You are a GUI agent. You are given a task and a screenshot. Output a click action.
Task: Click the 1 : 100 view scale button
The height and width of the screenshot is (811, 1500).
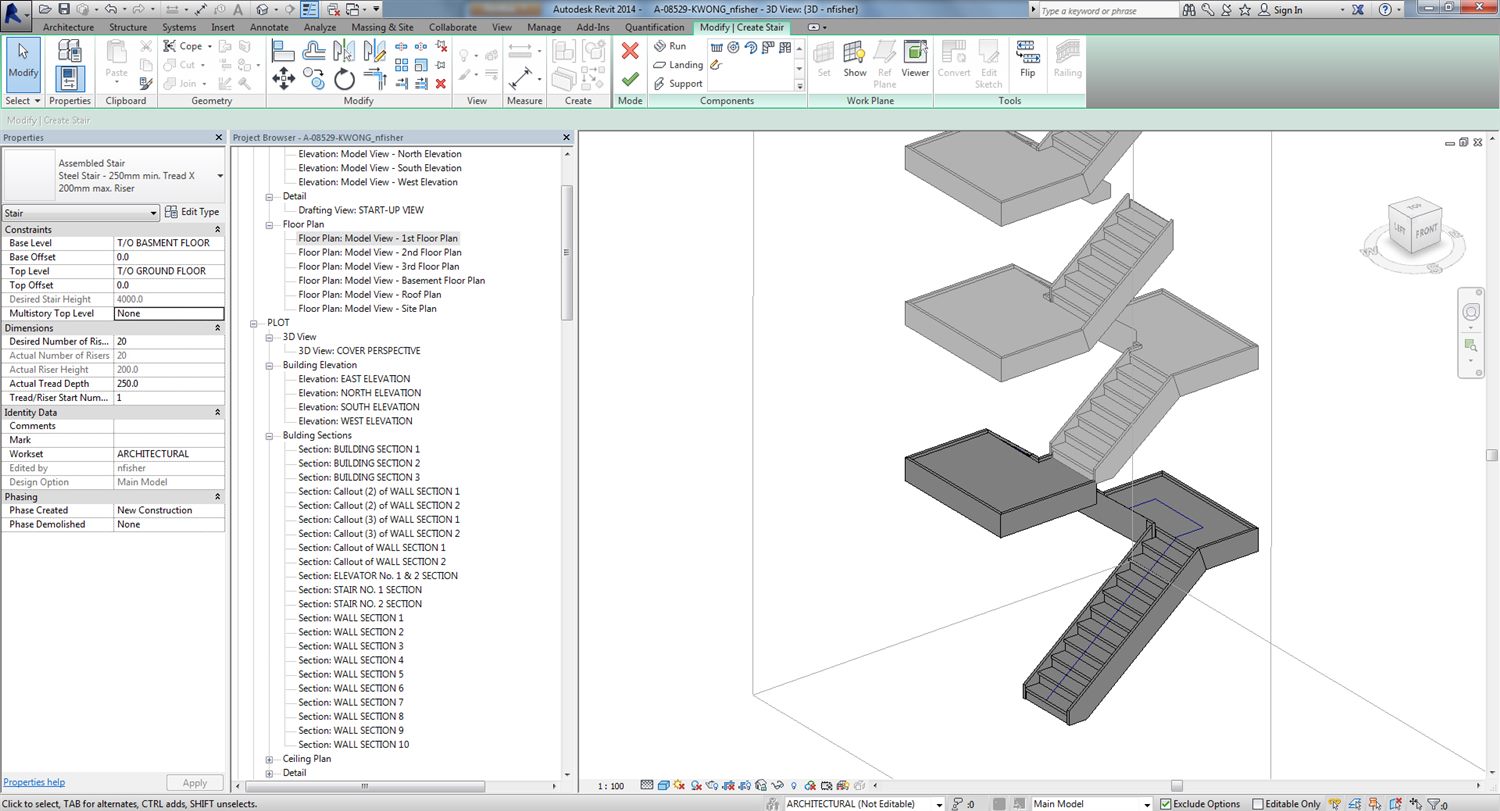pos(609,786)
